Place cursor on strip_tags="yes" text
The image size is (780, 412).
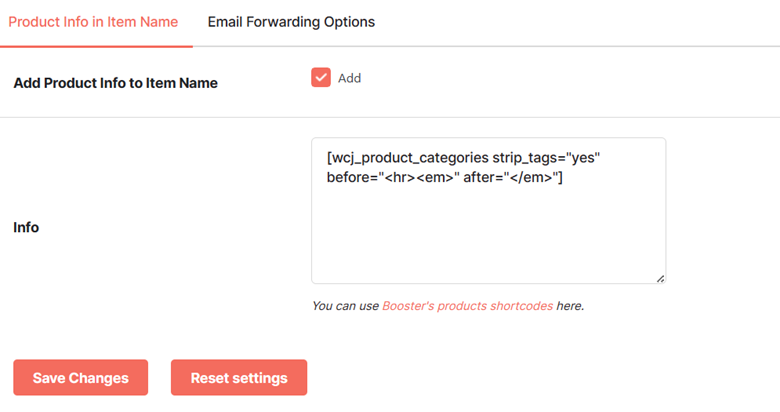(x=546, y=158)
